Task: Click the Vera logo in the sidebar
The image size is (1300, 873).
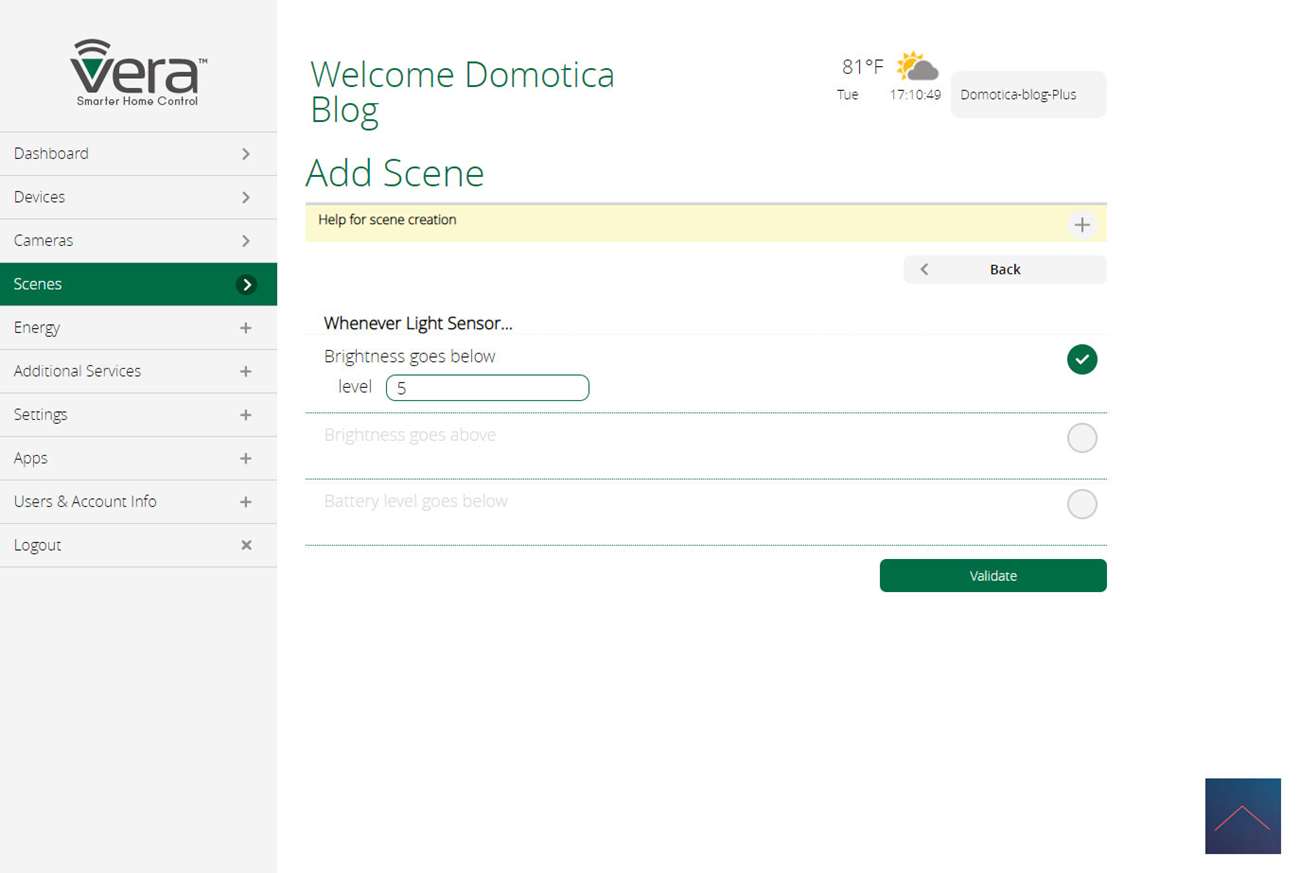Action: pyautogui.click(x=138, y=72)
